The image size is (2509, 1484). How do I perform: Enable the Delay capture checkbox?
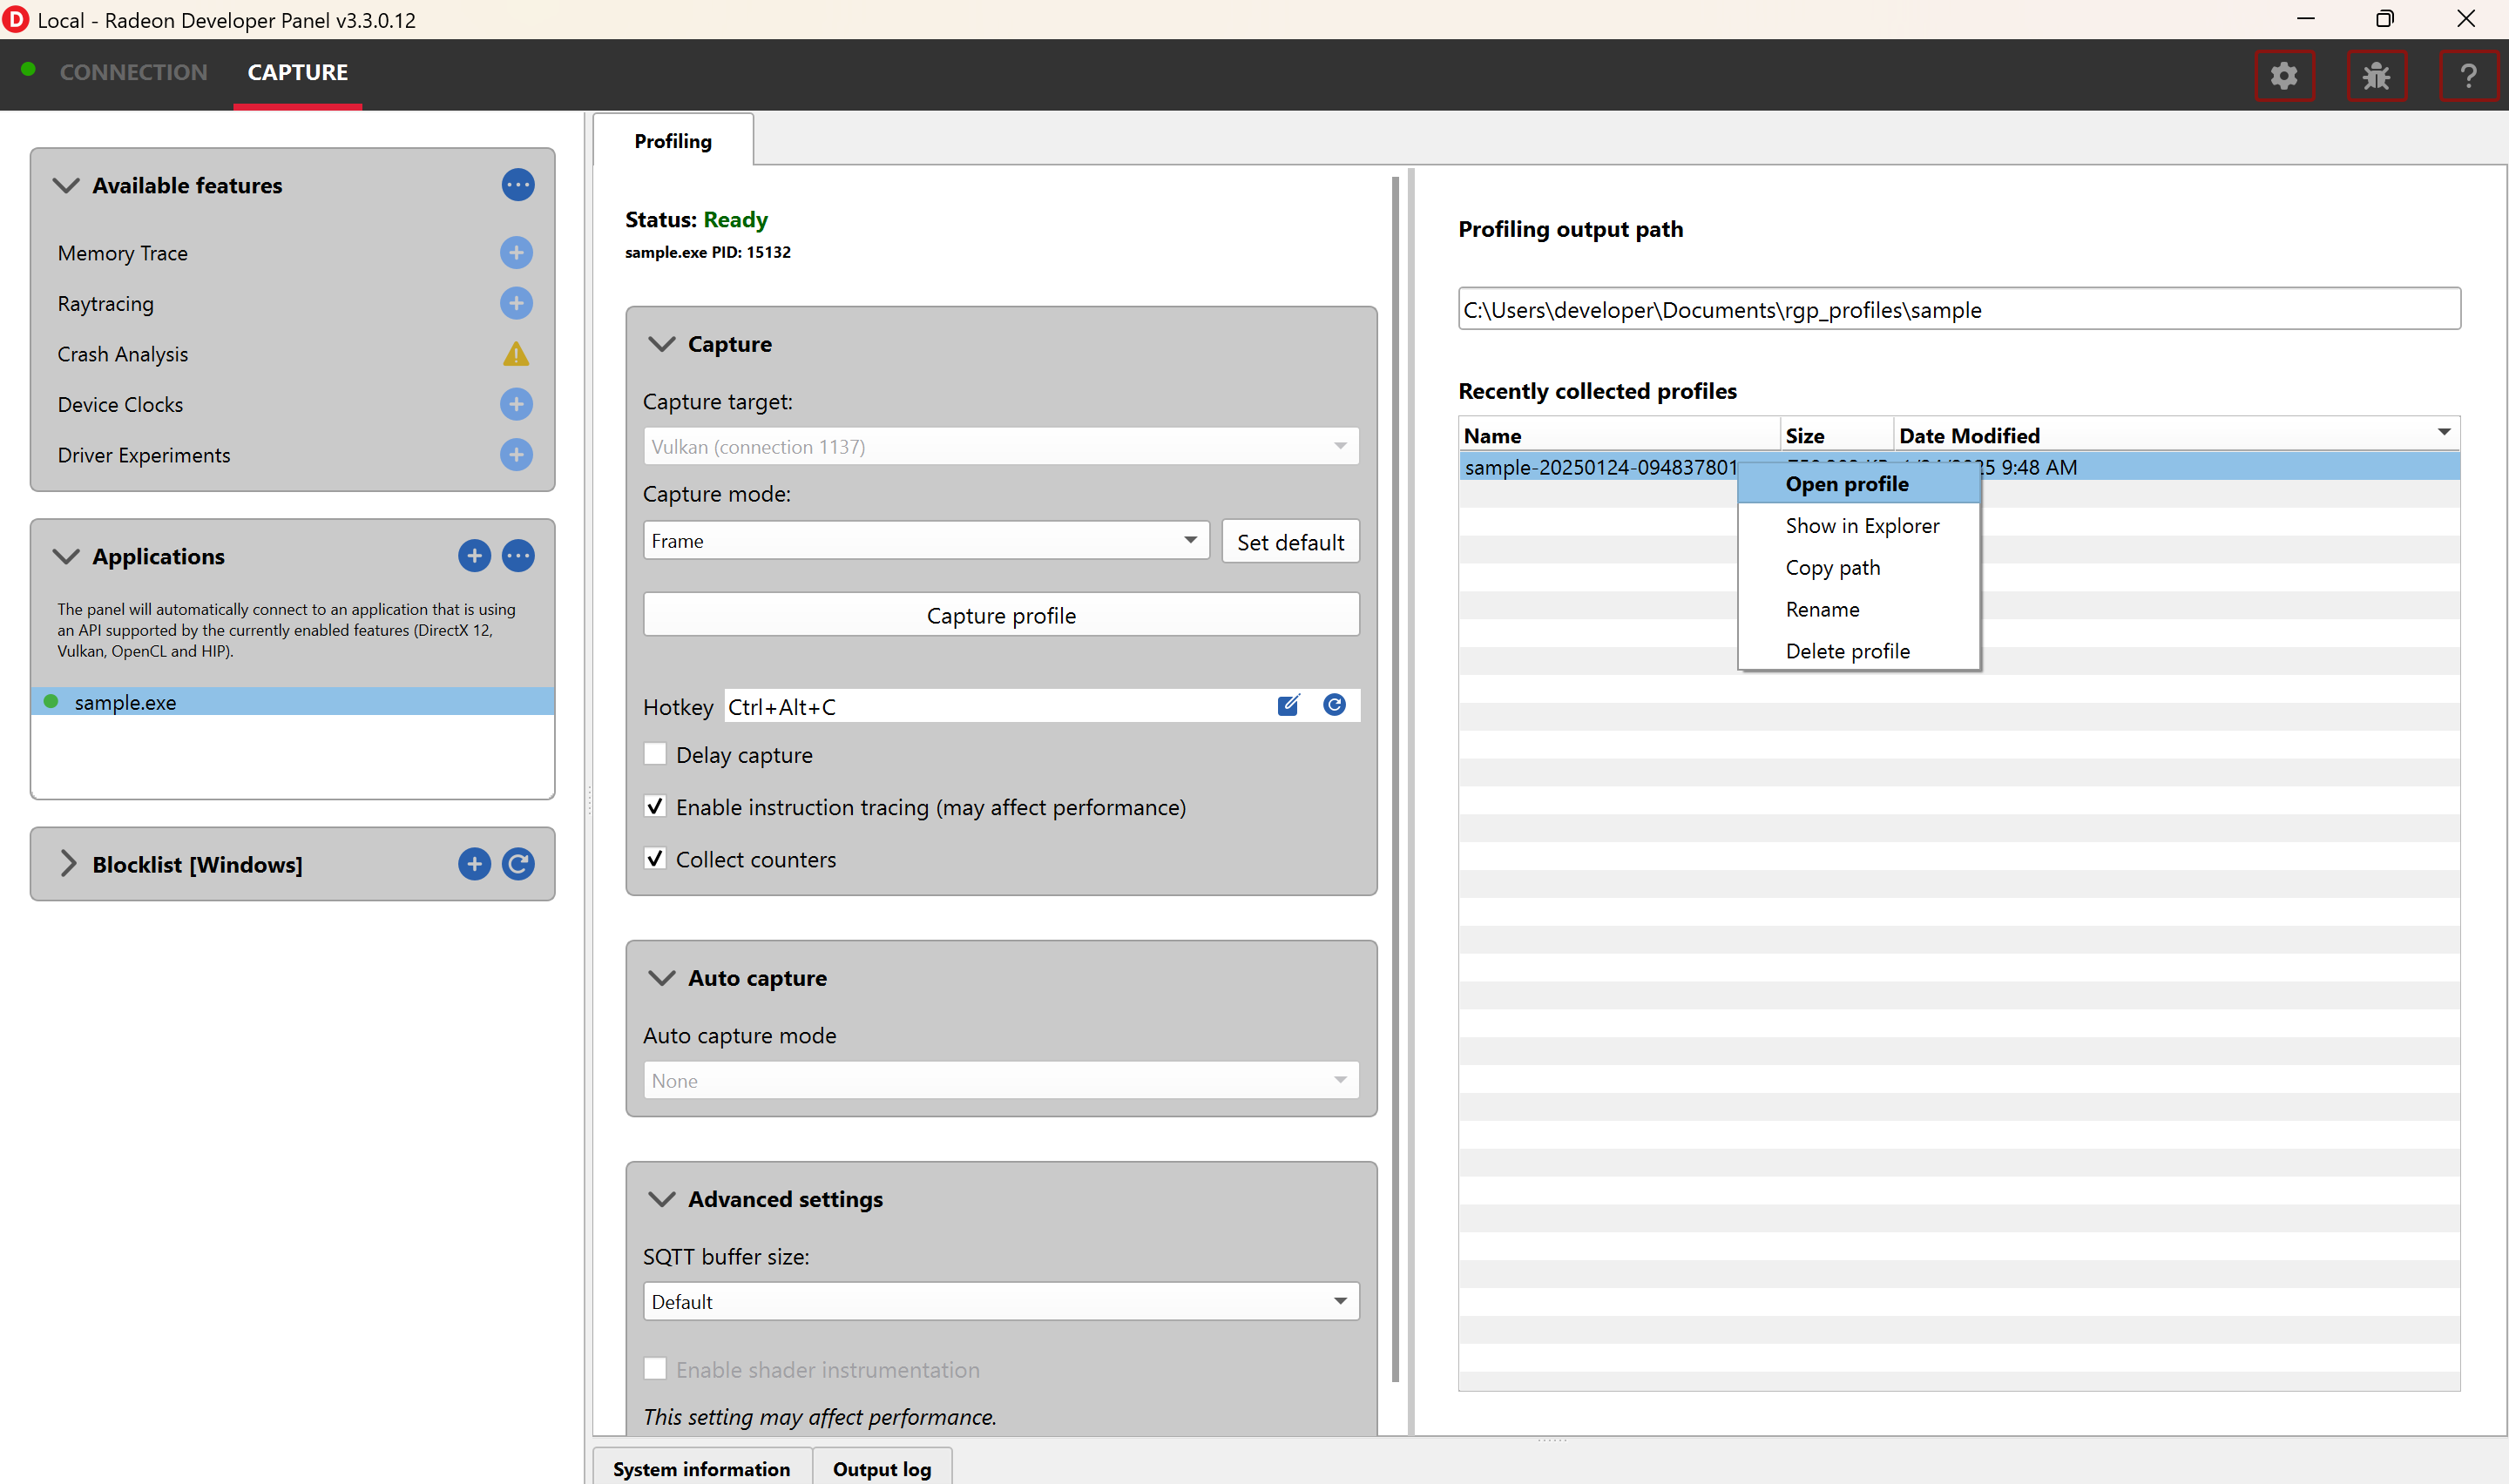point(655,755)
